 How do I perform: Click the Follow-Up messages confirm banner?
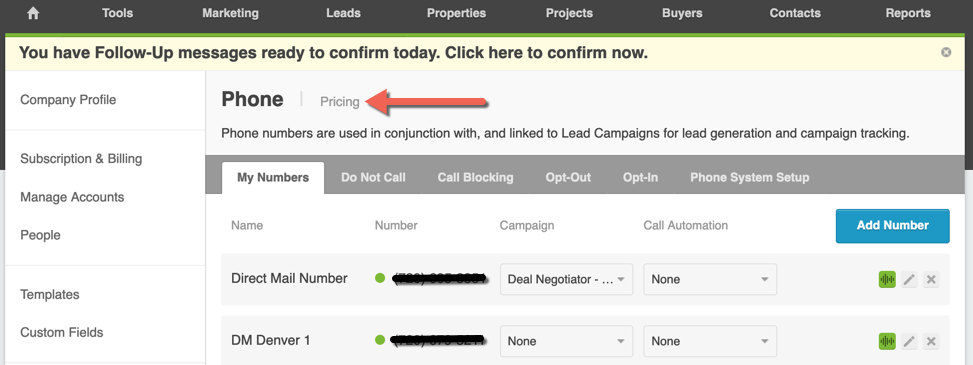[x=333, y=53]
